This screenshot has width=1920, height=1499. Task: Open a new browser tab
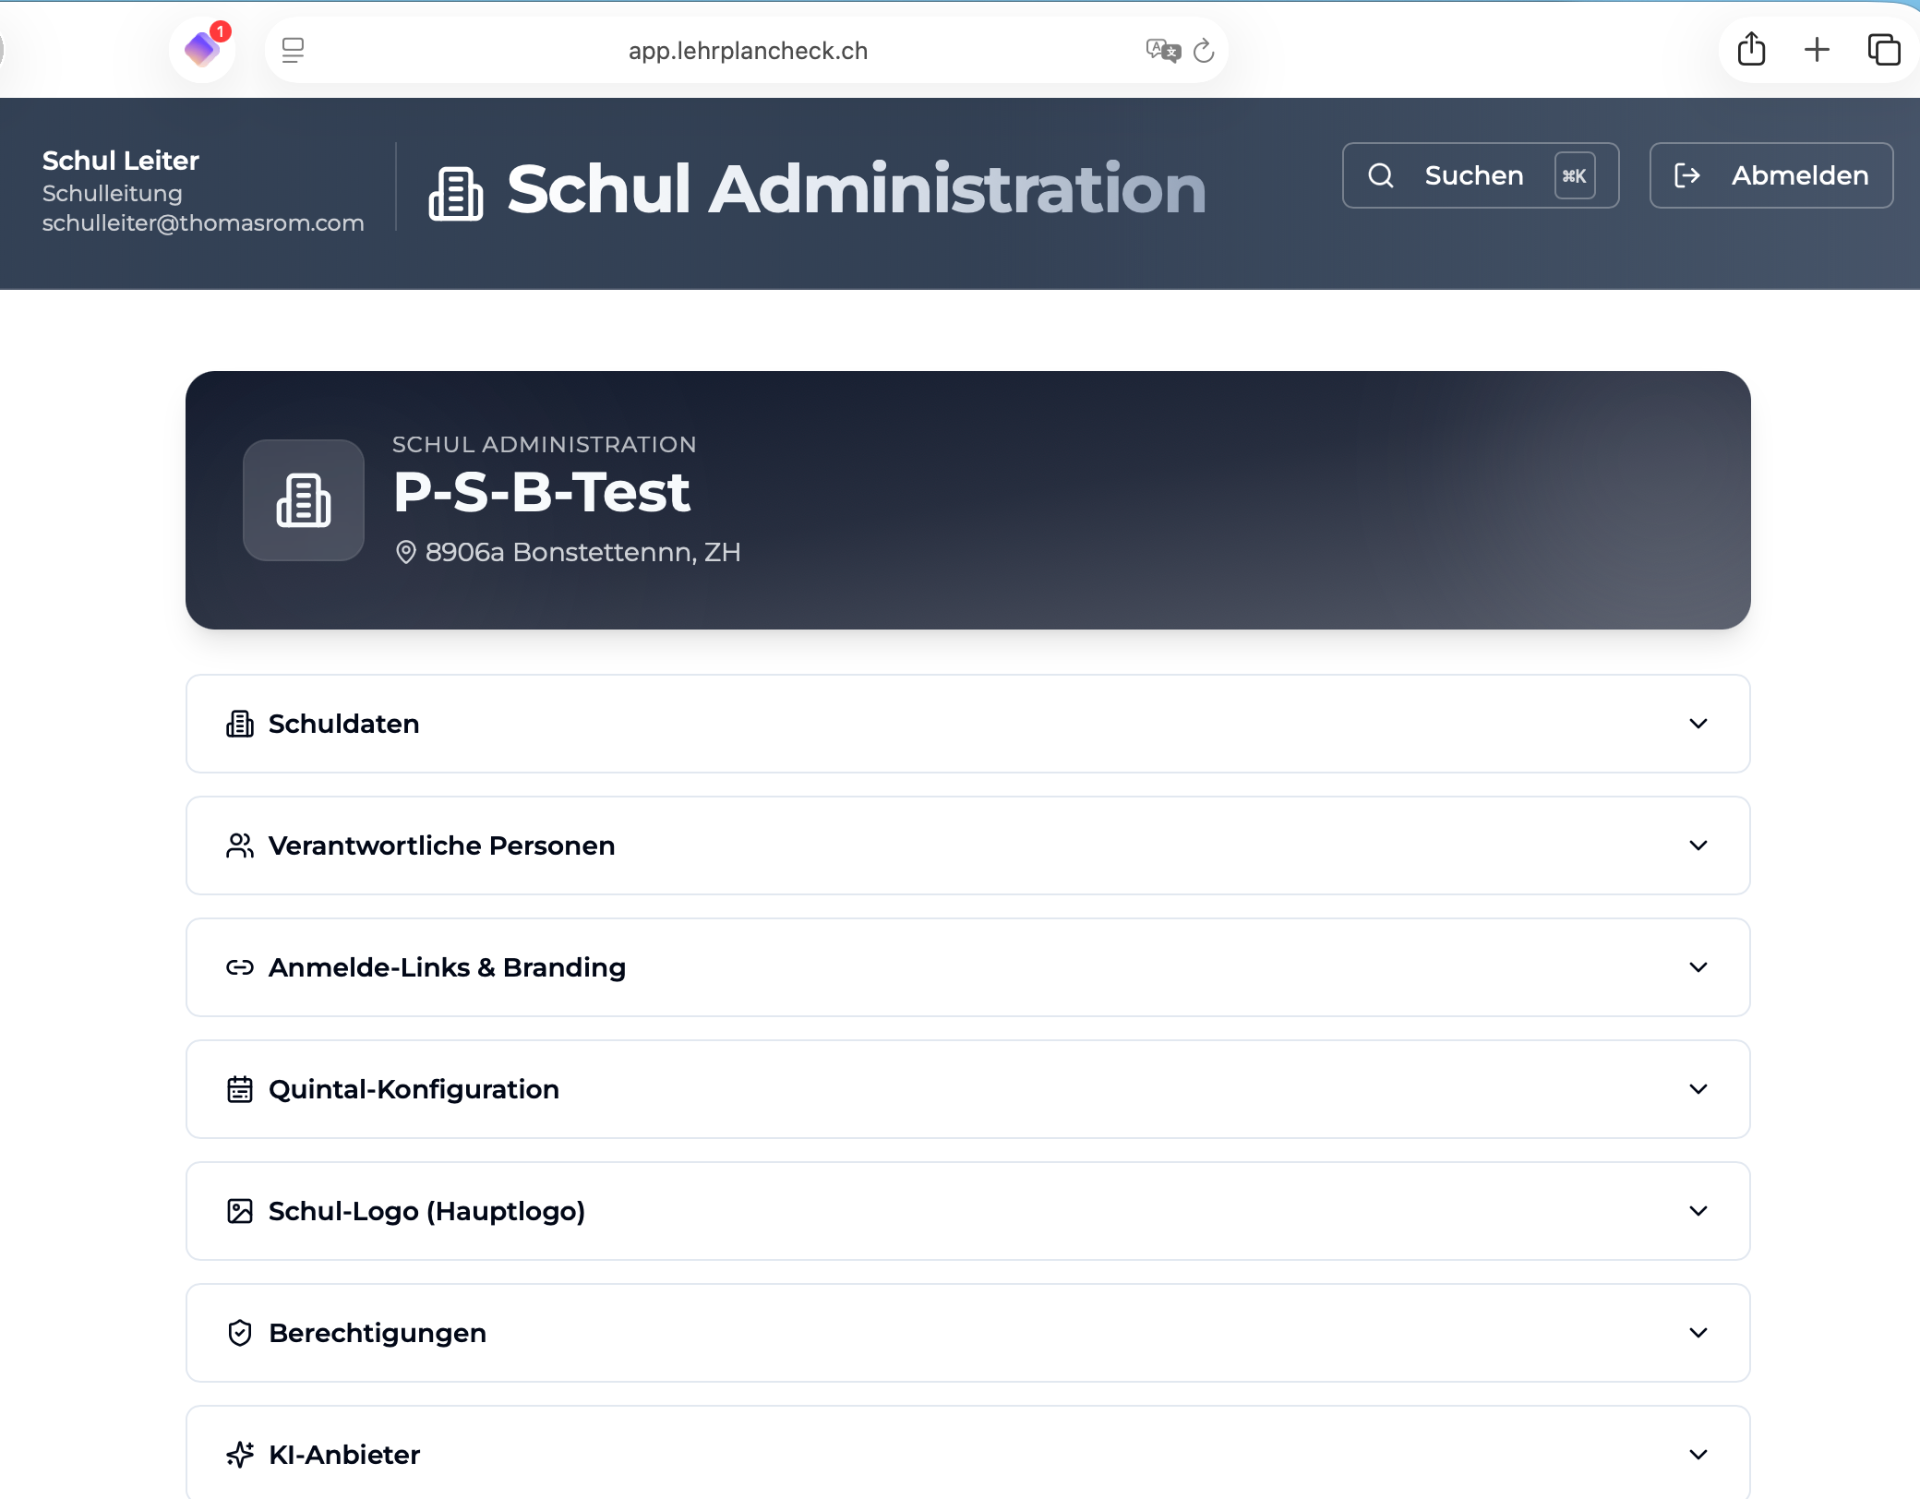[1817, 49]
